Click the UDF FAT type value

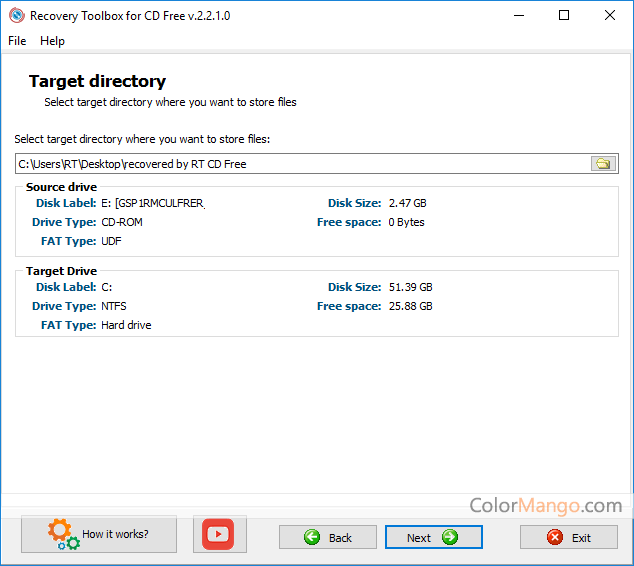(x=111, y=241)
